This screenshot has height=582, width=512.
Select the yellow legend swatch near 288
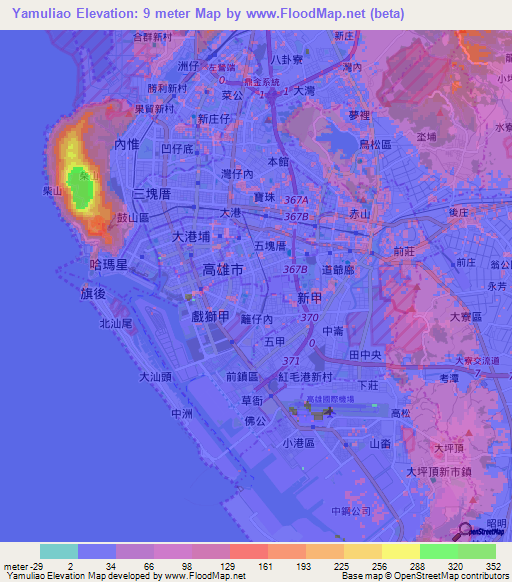coord(401,552)
